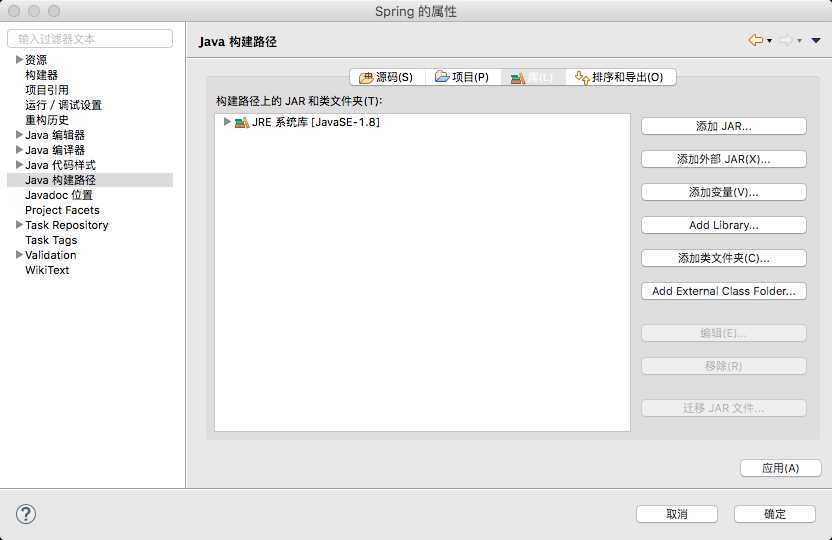Expand the Java 编辑器 tree node

click(x=19, y=135)
